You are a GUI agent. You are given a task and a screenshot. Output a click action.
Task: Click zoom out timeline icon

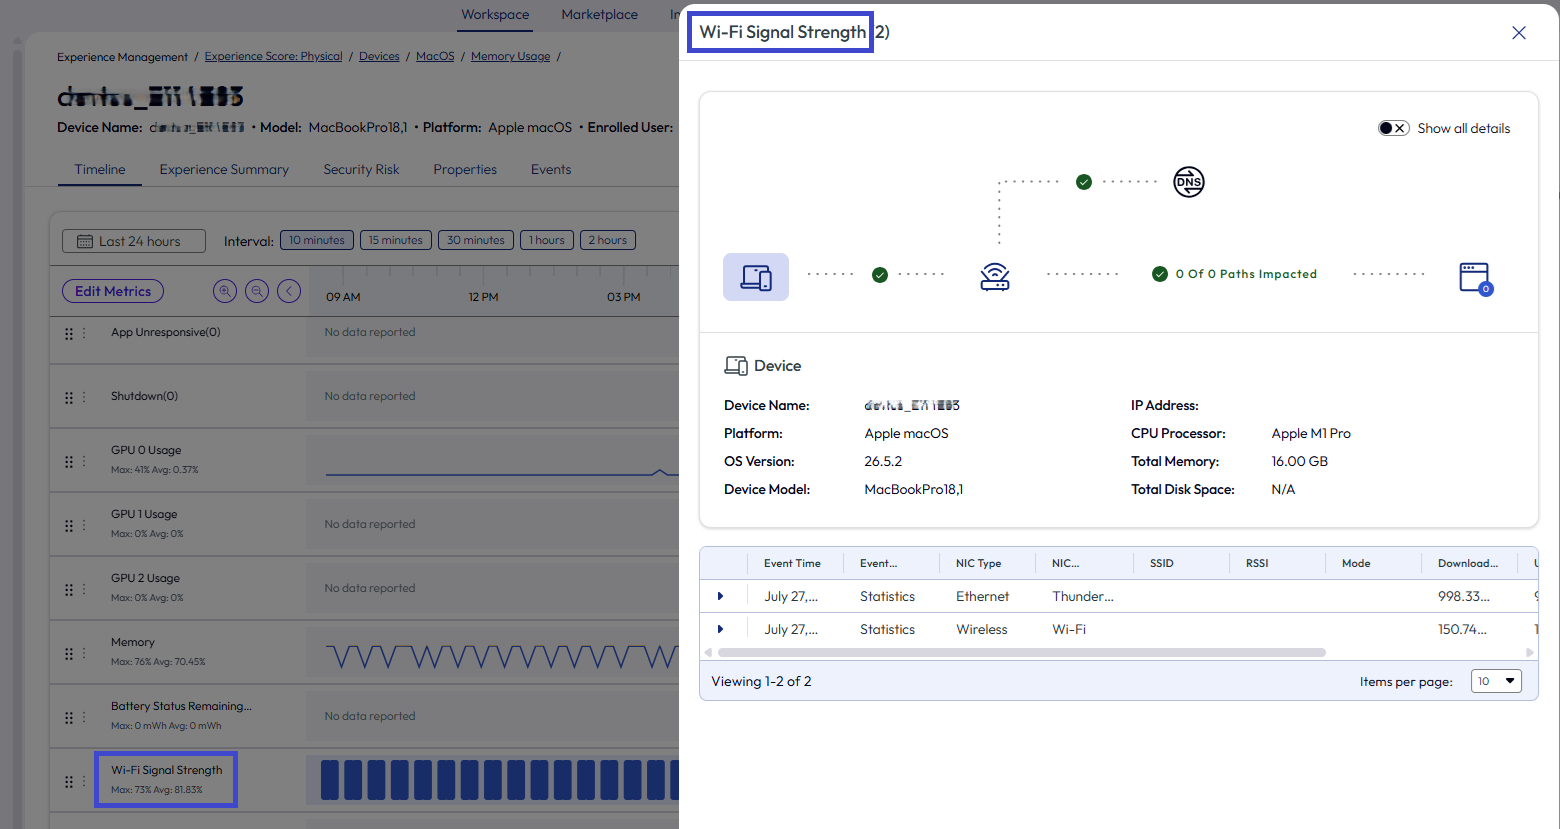(257, 291)
